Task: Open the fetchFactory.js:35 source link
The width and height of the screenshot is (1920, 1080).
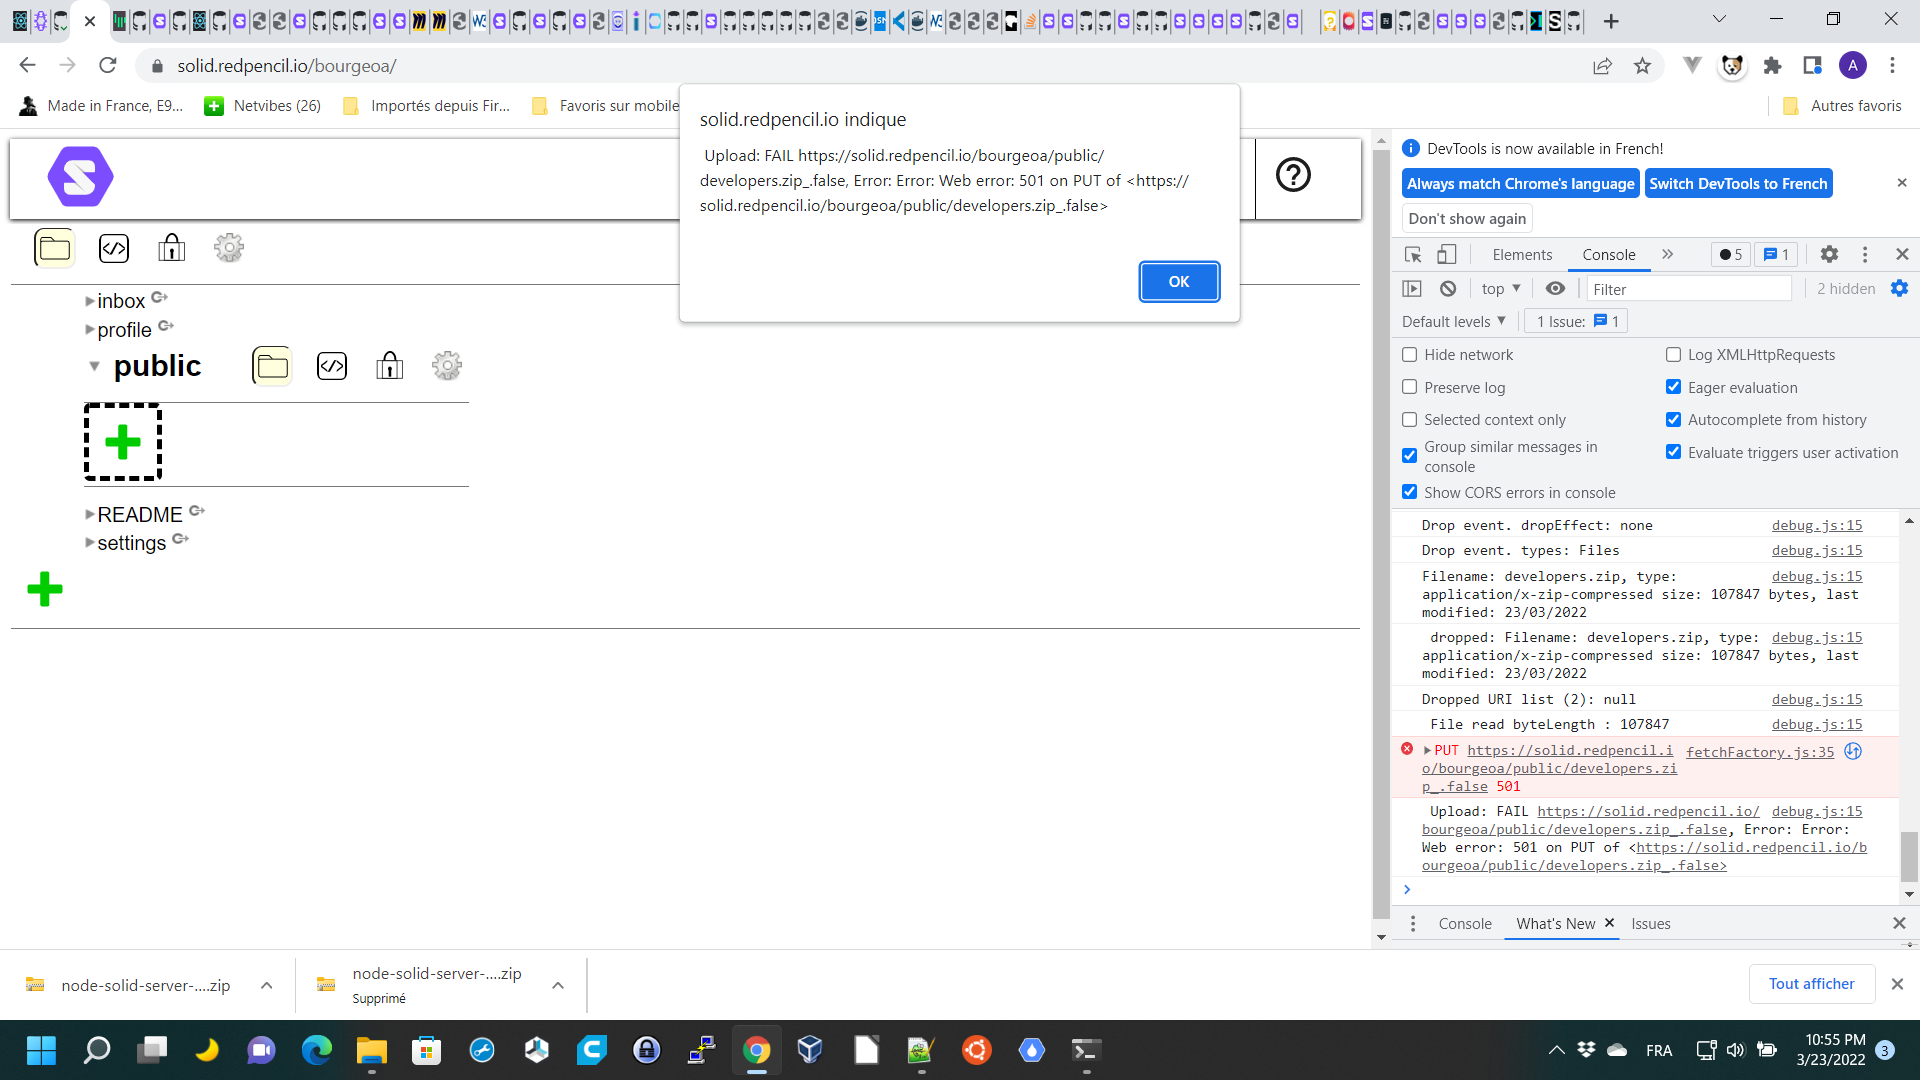Action: coord(1758,751)
